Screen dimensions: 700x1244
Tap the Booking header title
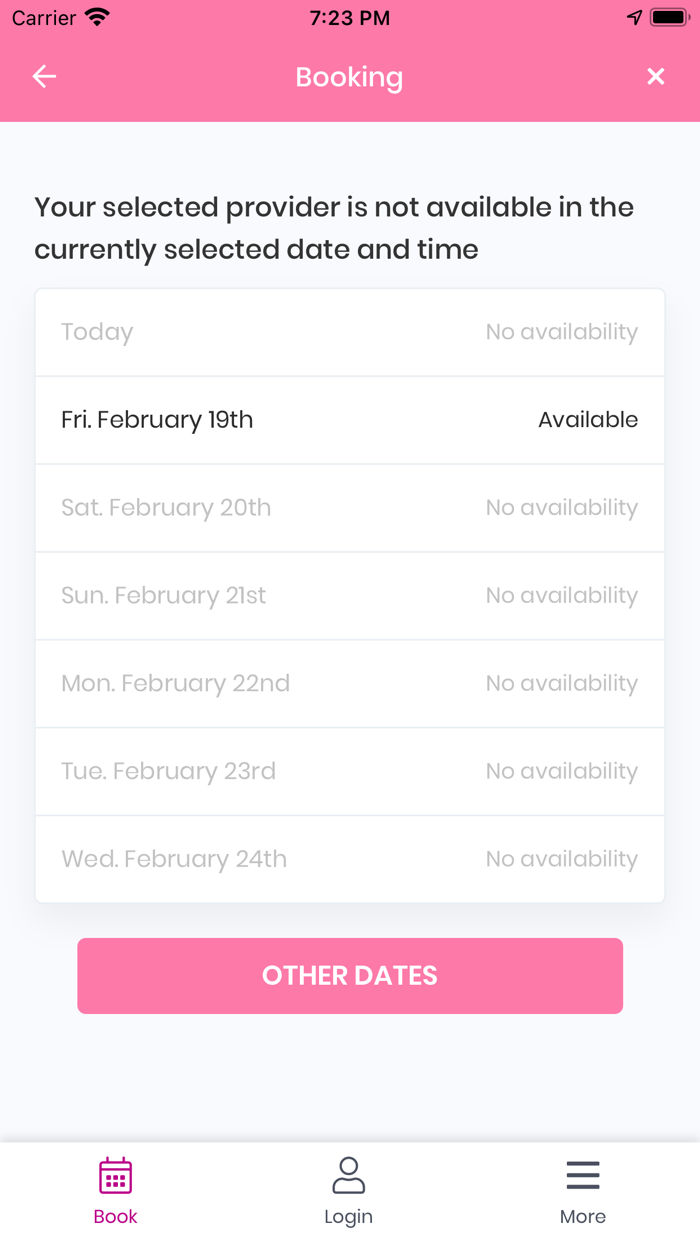(x=349, y=77)
